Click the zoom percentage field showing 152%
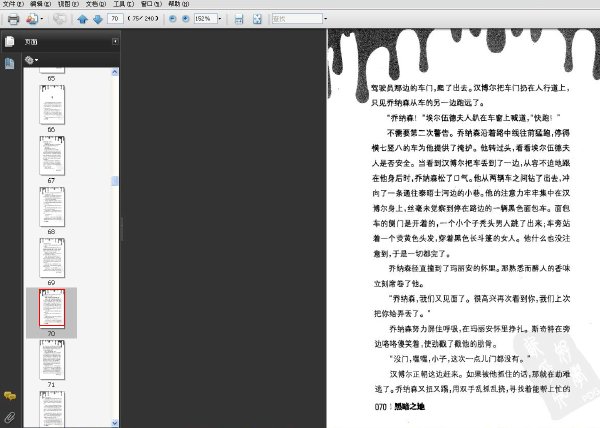600x428 pixels. pos(205,18)
